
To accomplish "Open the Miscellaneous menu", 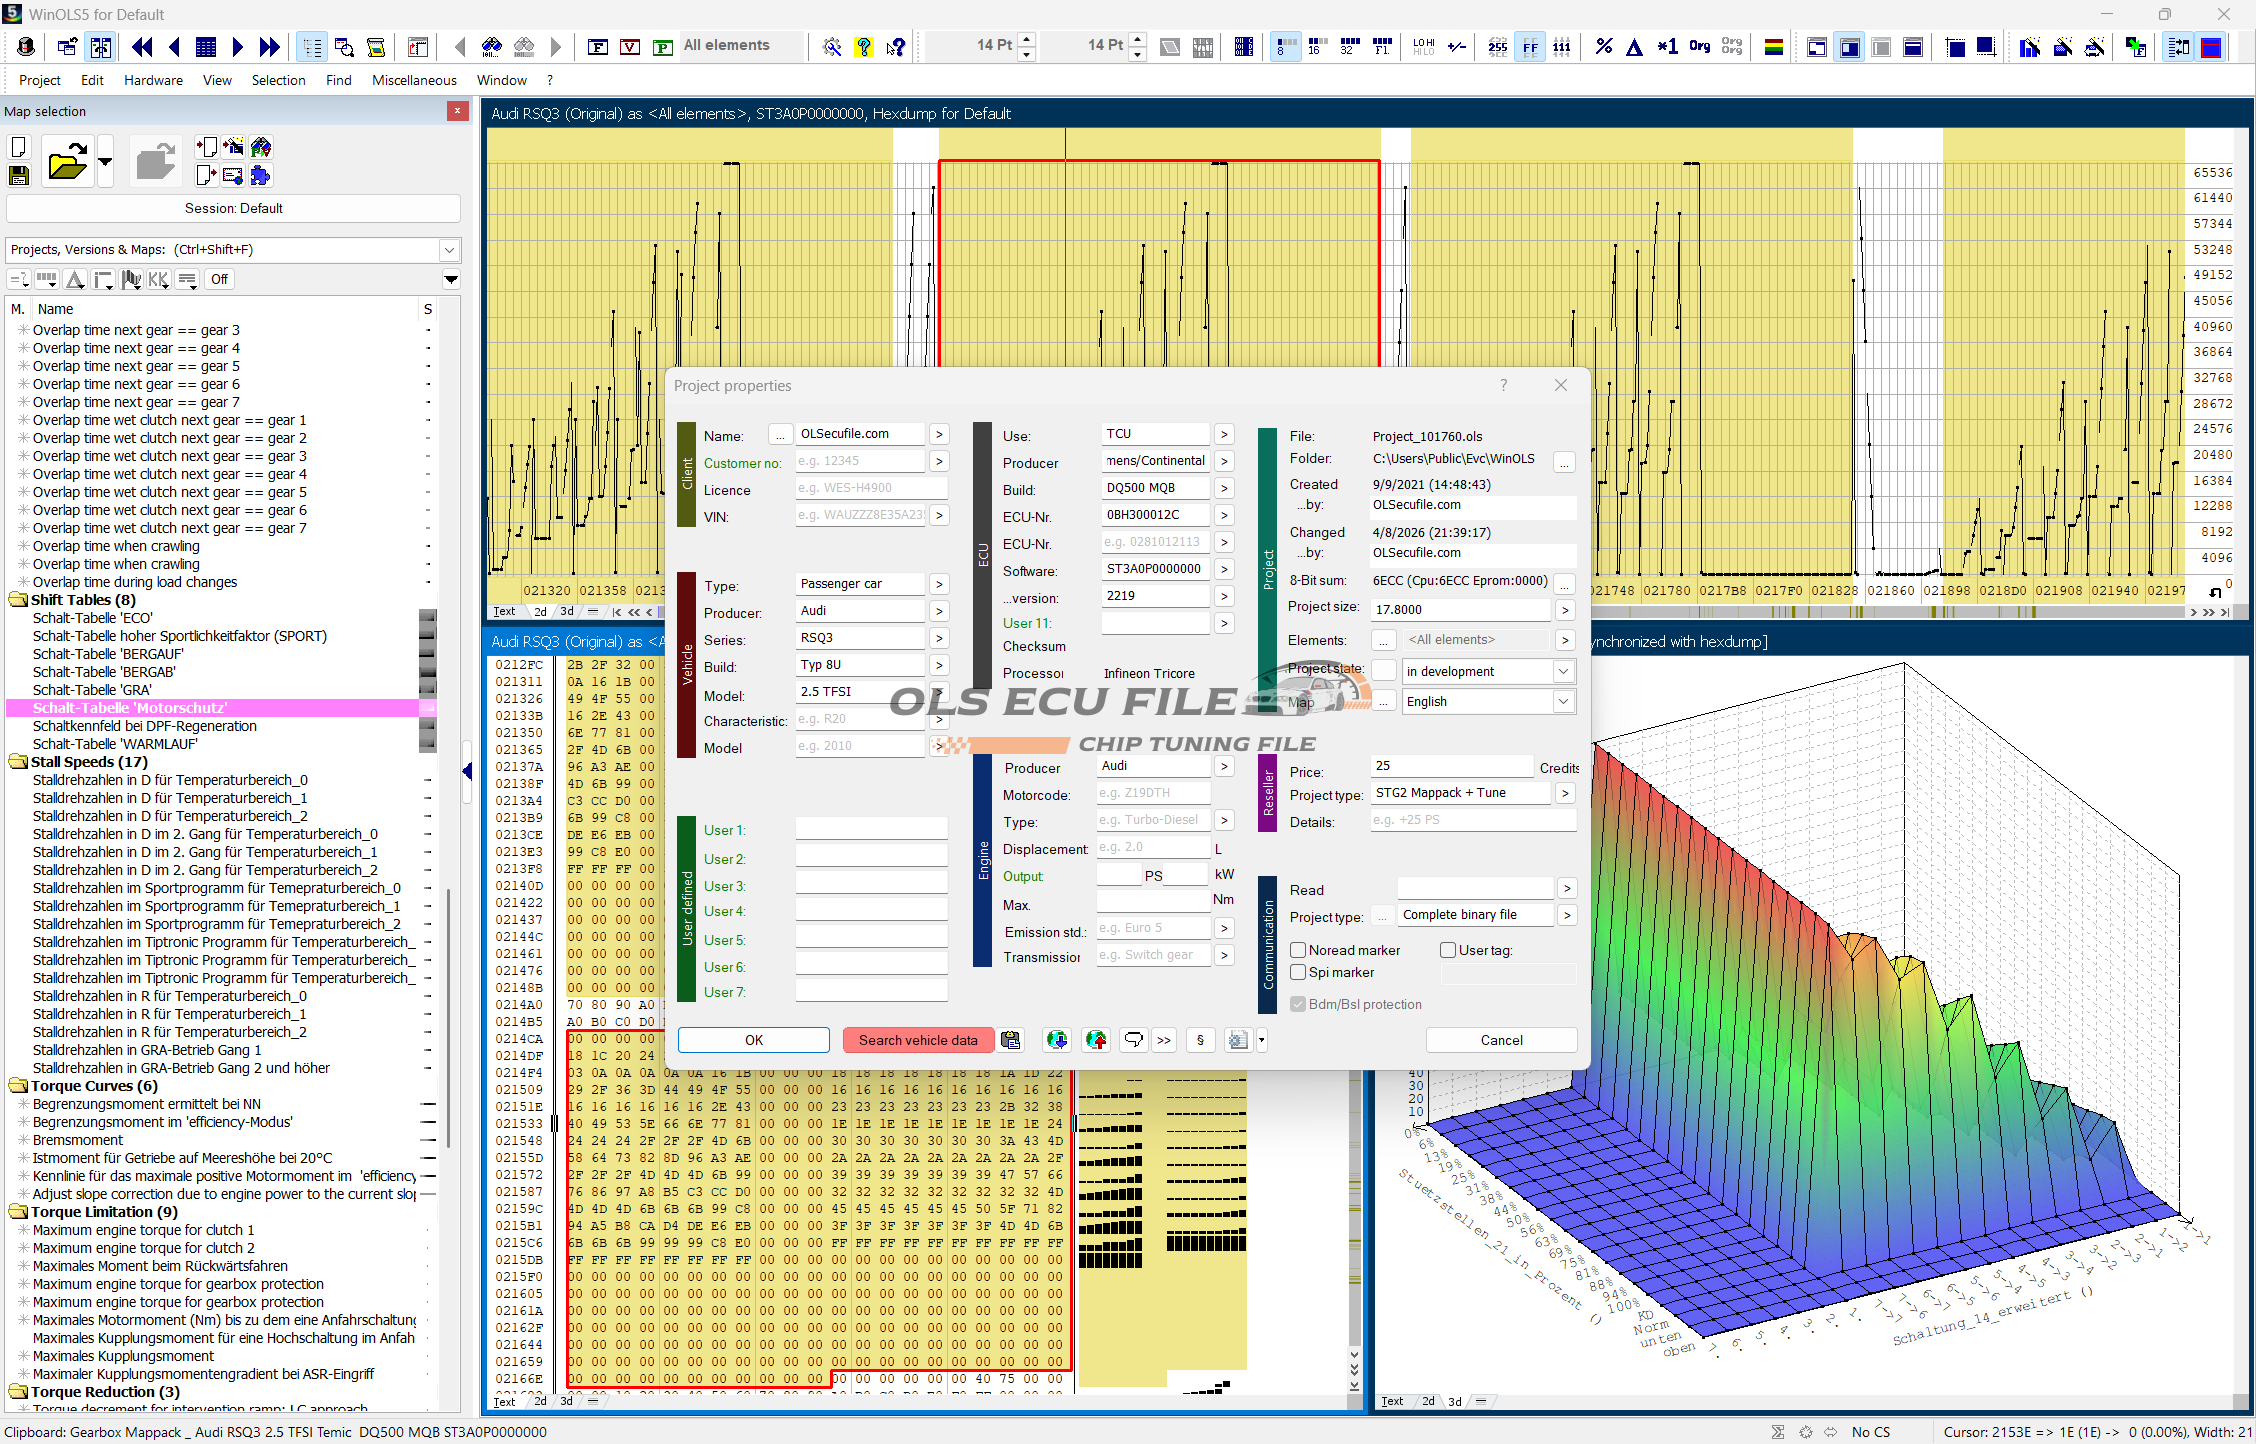I will click(x=414, y=80).
